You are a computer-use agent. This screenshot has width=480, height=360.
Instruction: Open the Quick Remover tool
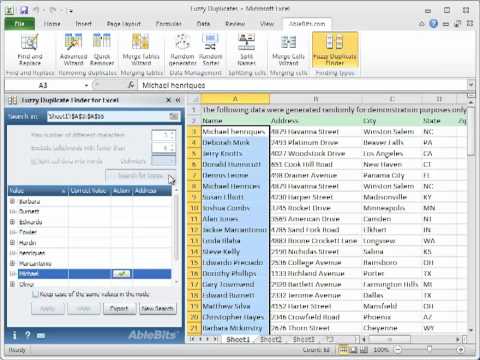102,50
